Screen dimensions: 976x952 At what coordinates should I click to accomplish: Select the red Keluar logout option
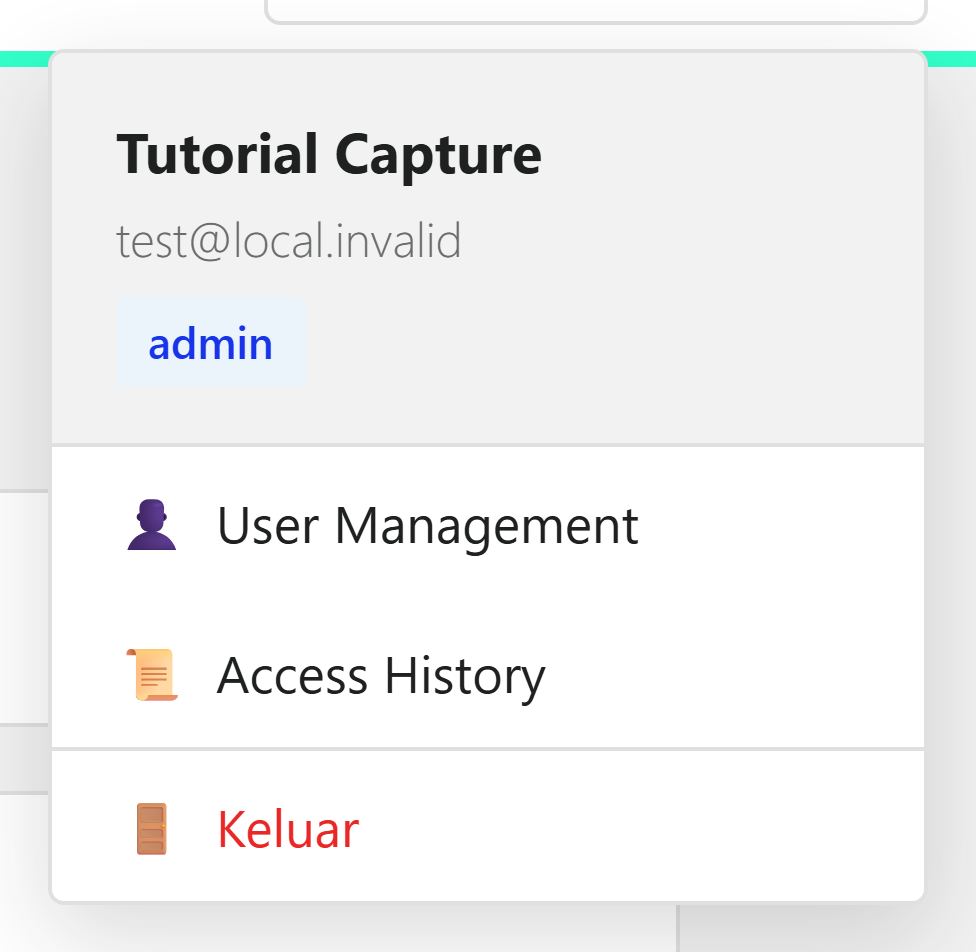tap(488, 829)
